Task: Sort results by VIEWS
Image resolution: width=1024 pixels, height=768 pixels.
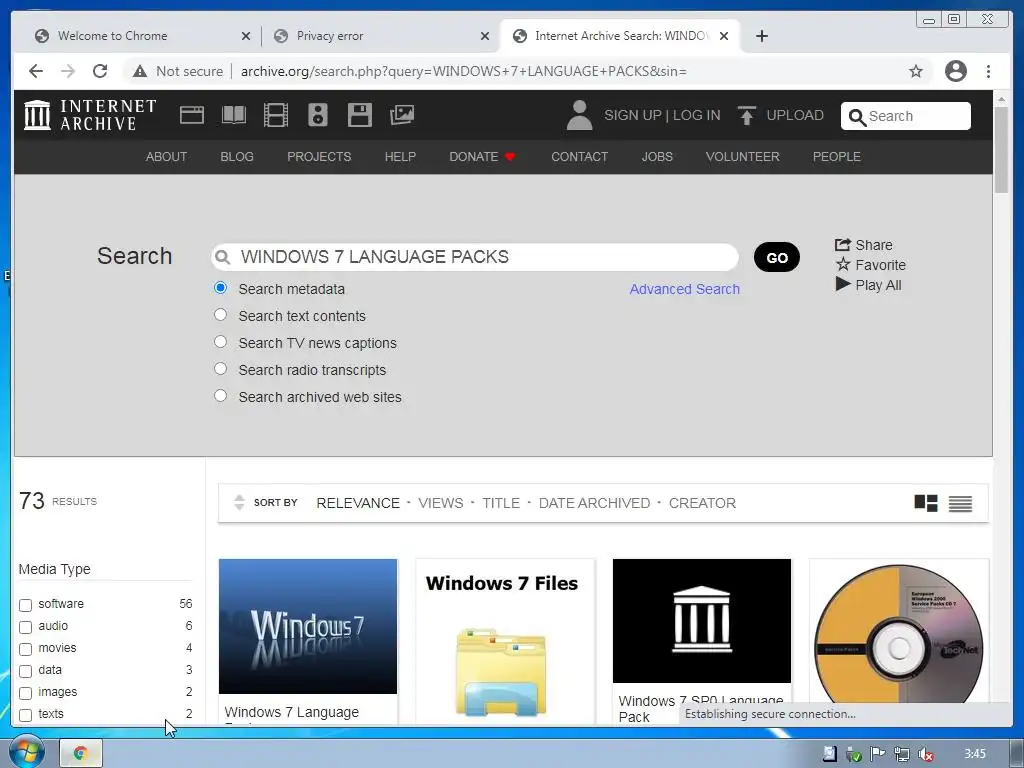Action: [x=440, y=503]
